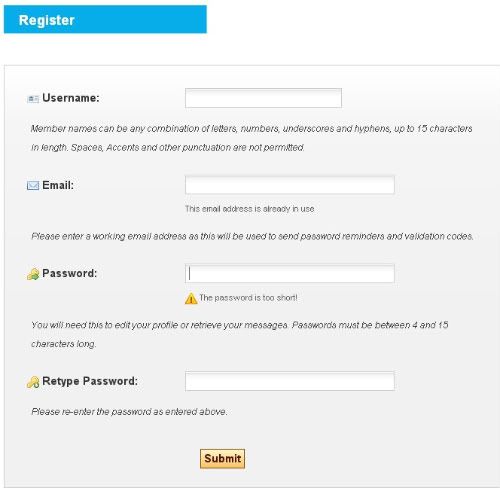Click the Password label text
This screenshot has width=500, height=488.
70,273
